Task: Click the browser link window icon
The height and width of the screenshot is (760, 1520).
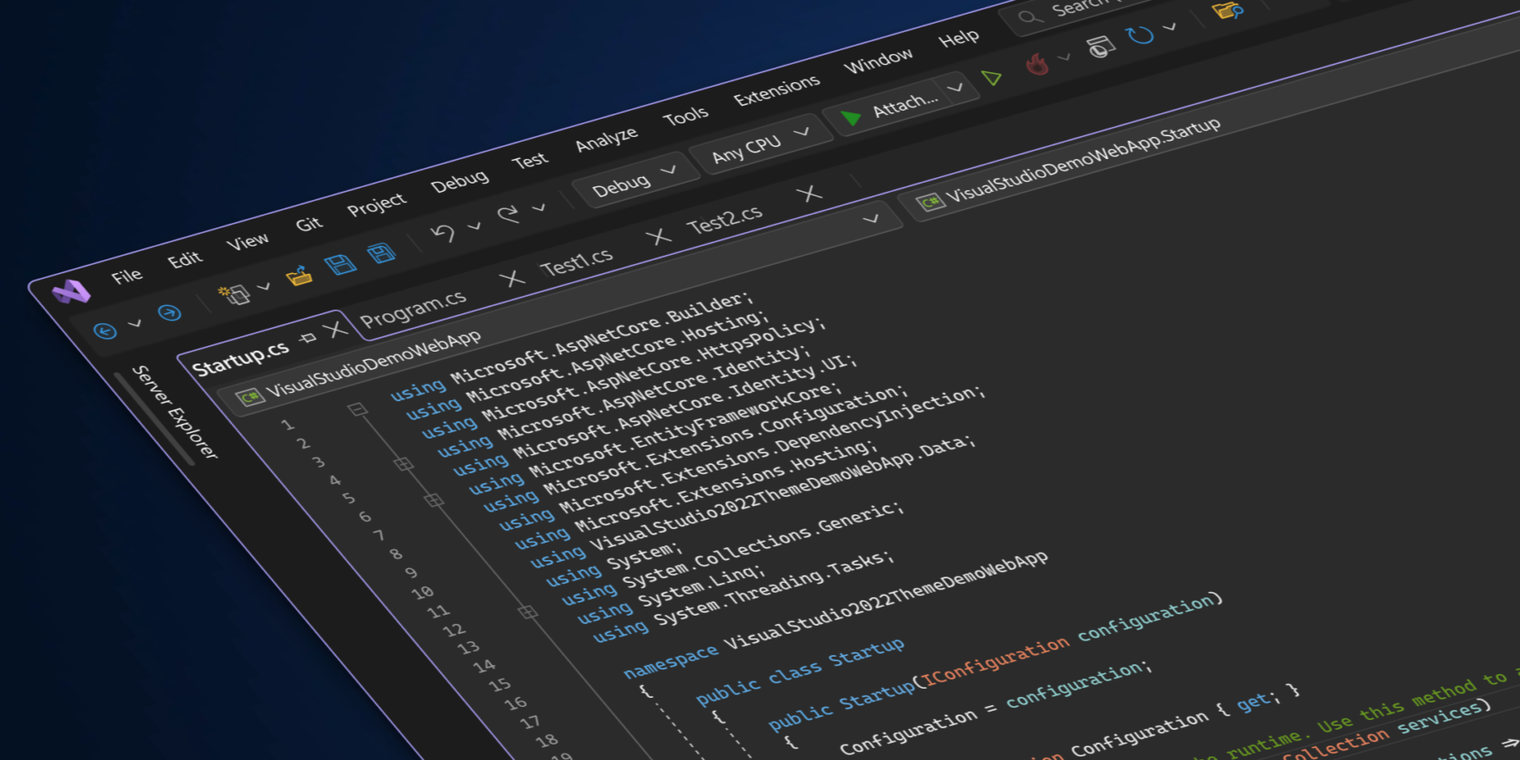Action: [1100, 46]
